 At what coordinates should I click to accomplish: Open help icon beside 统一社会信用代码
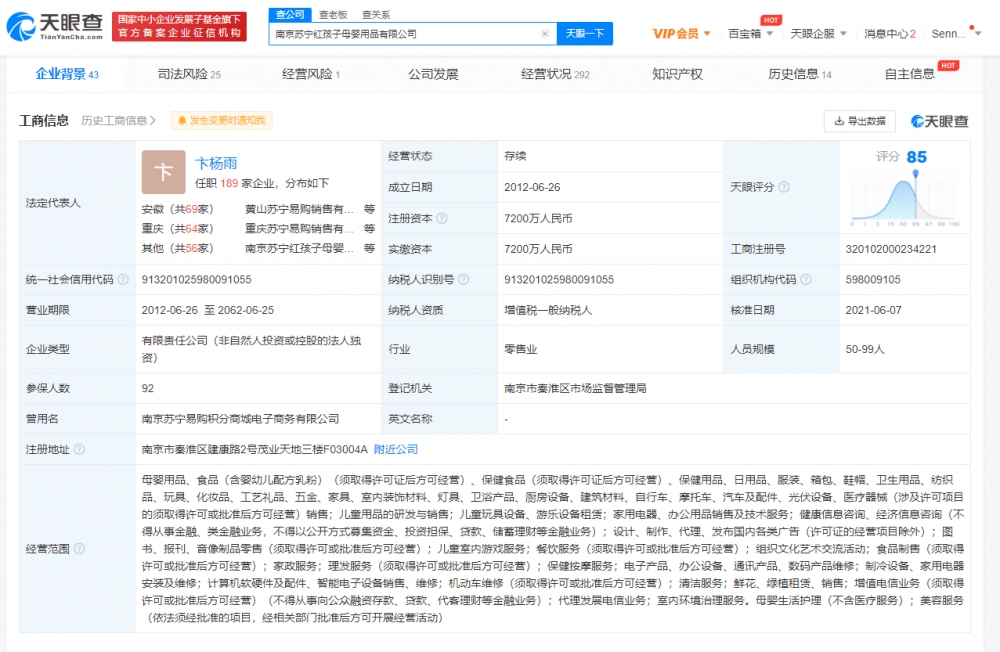(123, 279)
